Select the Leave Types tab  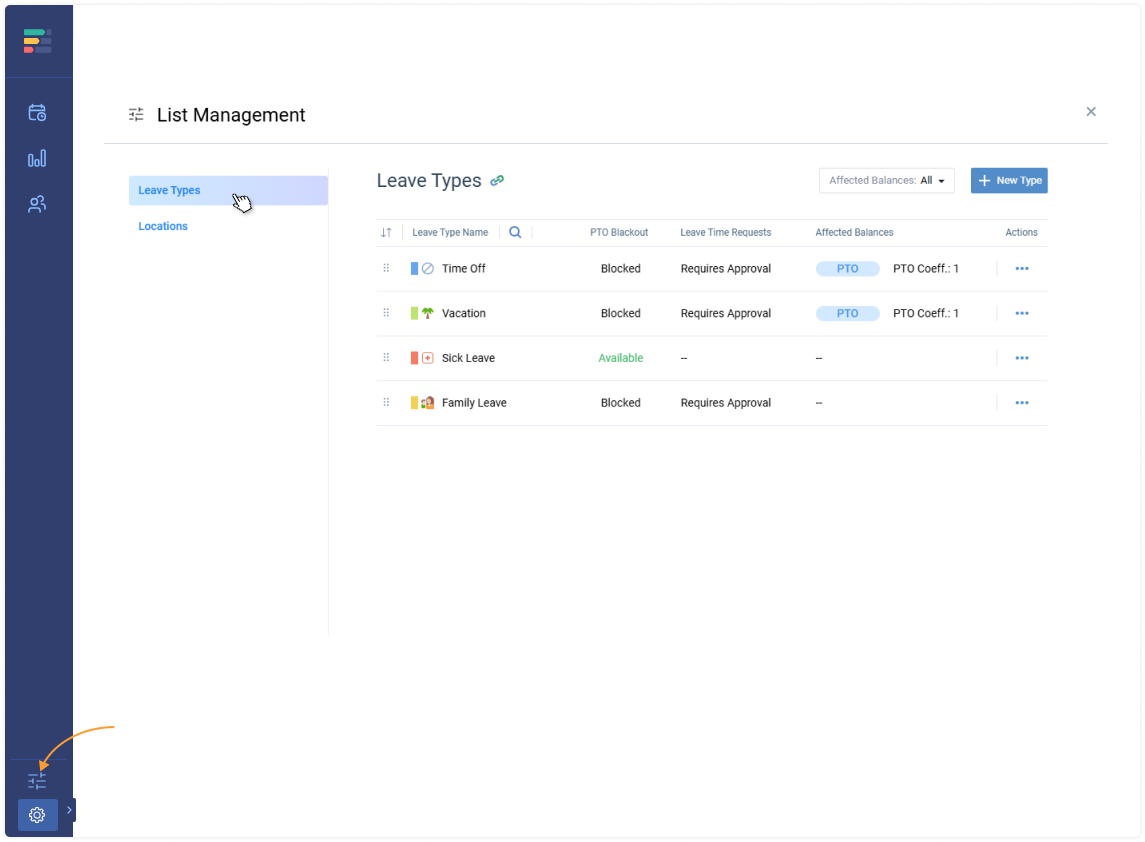pos(228,190)
